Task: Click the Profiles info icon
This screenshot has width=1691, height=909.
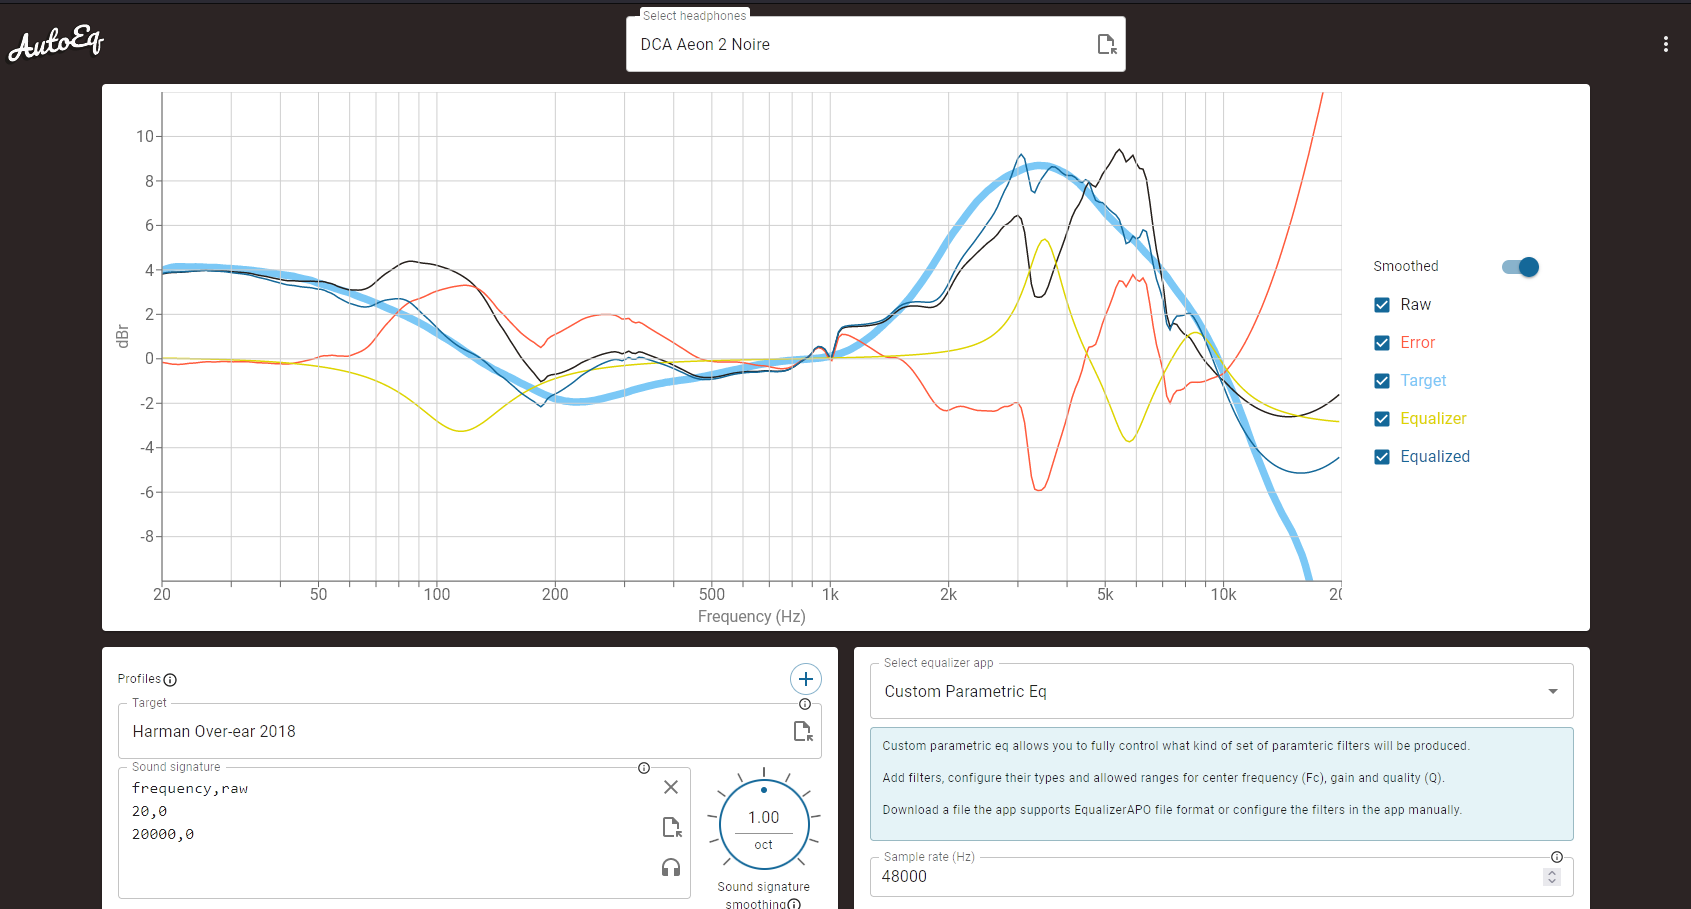Action: (170, 680)
